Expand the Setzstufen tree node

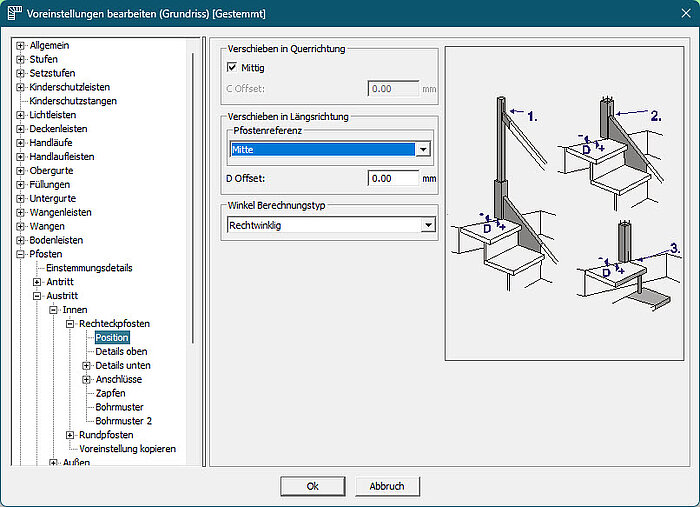[20, 73]
